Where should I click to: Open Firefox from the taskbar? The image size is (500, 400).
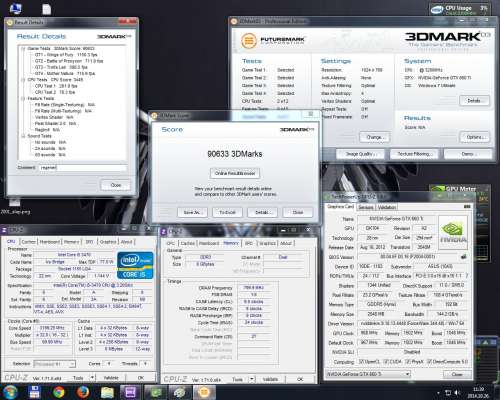click(83, 392)
